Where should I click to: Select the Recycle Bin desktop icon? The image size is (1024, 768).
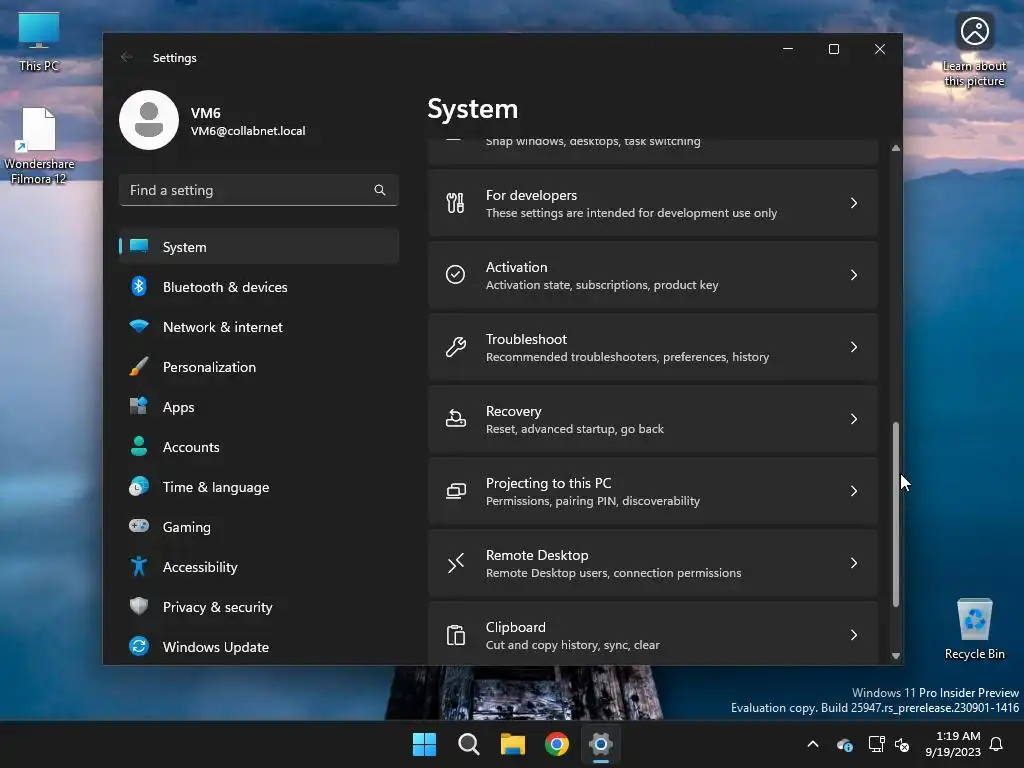[974, 629]
